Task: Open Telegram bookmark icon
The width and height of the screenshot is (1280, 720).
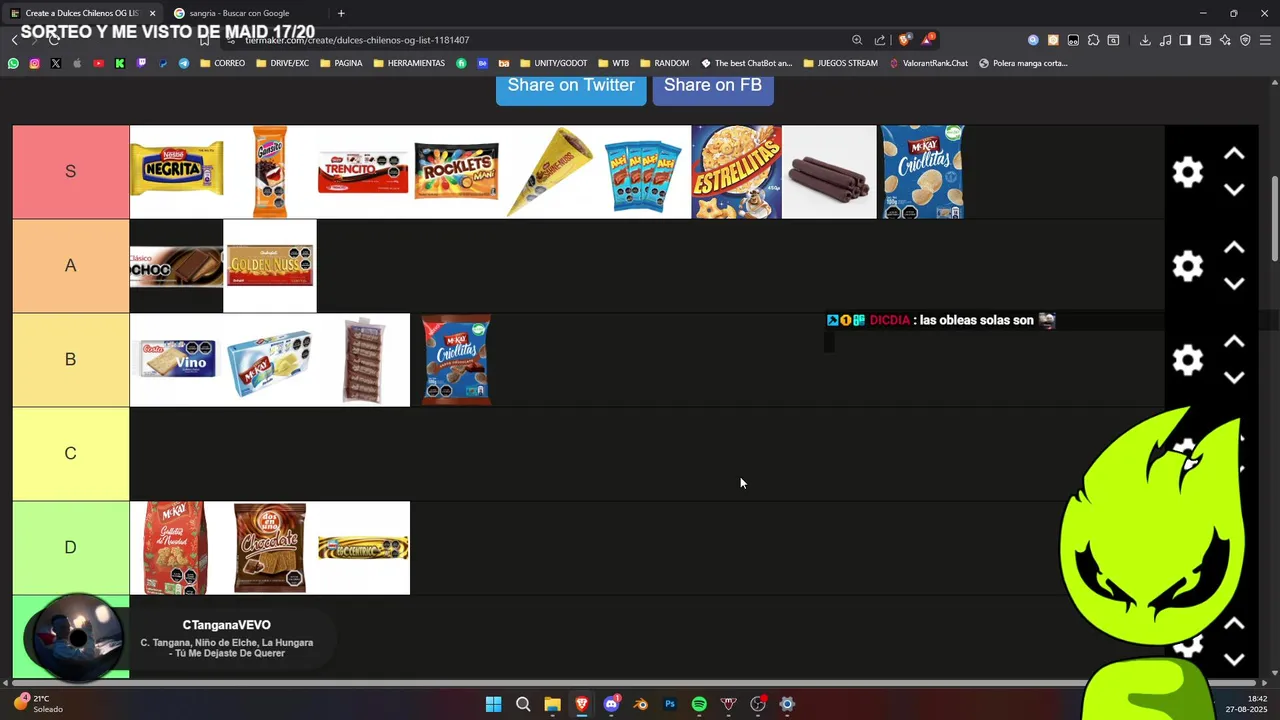Action: click(184, 63)
